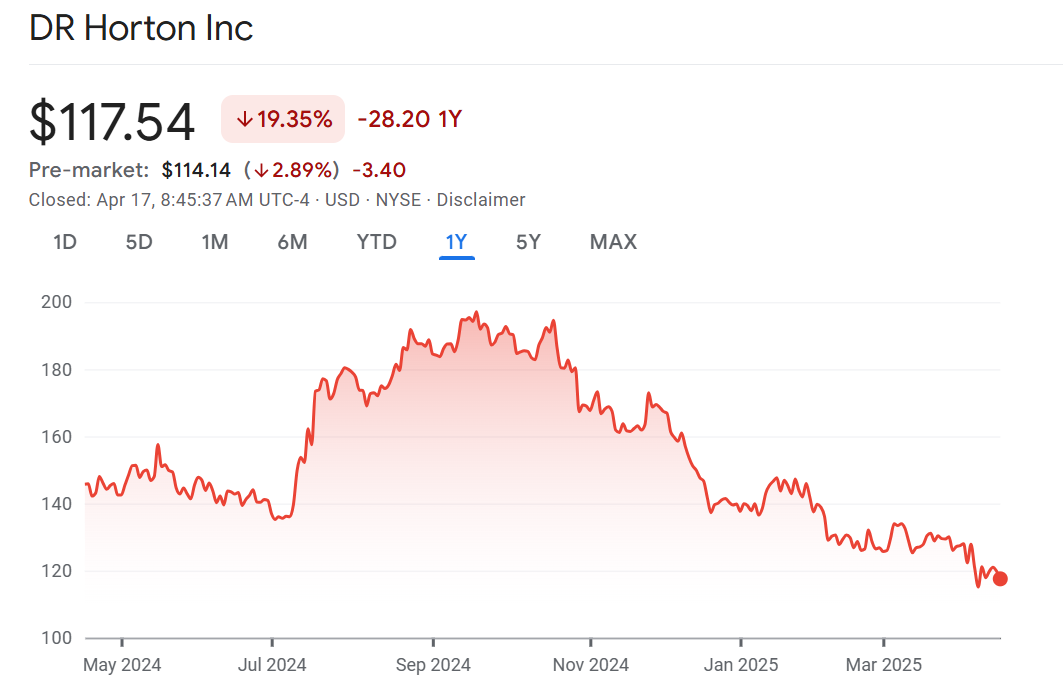Click the pre-market price $114.14

(x=196, y=170)
